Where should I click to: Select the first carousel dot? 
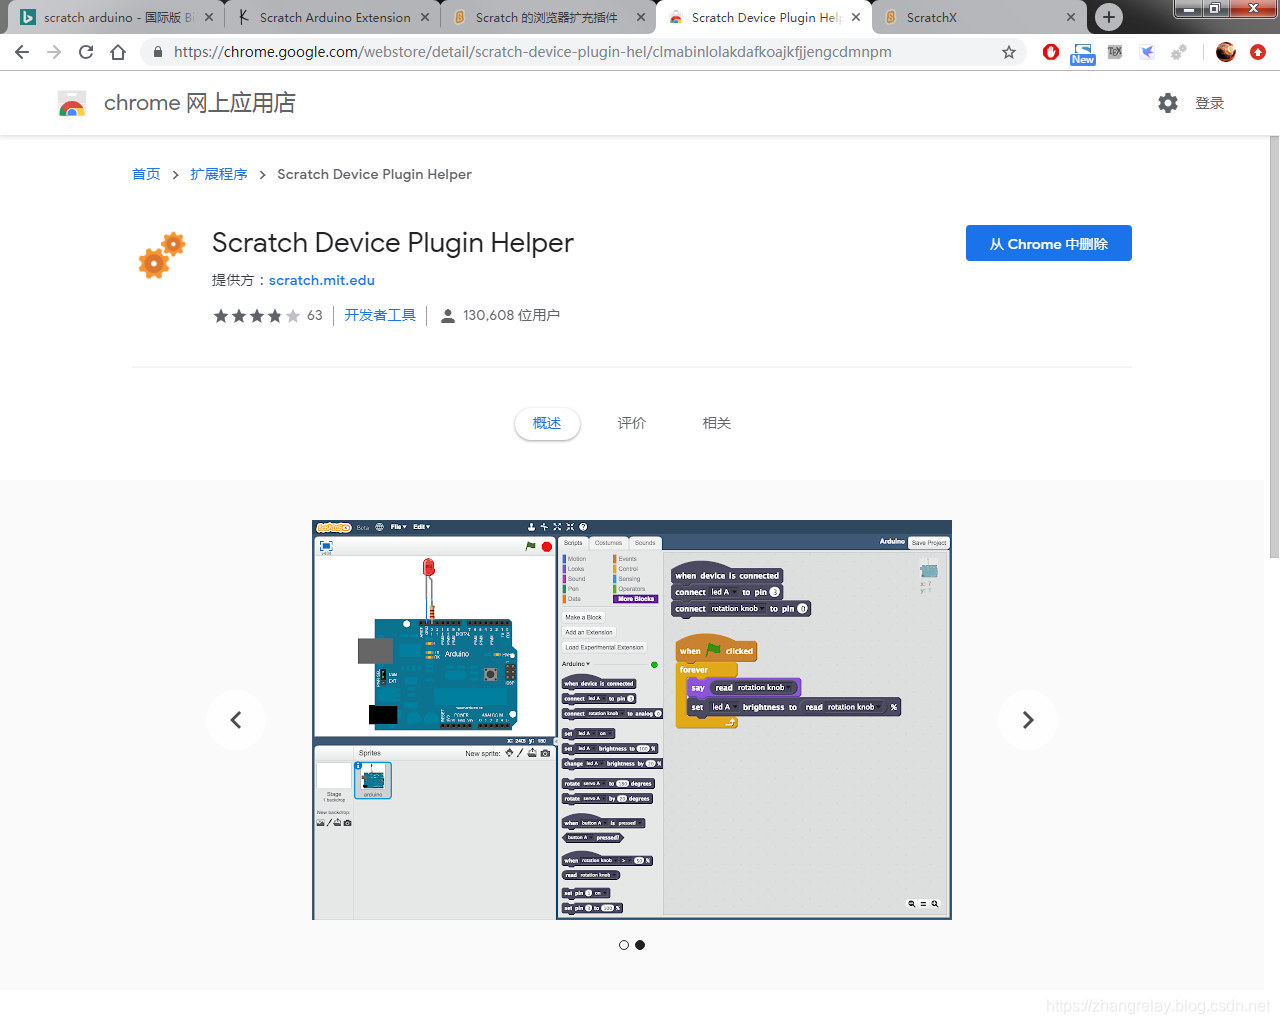(x=624, y=945)
